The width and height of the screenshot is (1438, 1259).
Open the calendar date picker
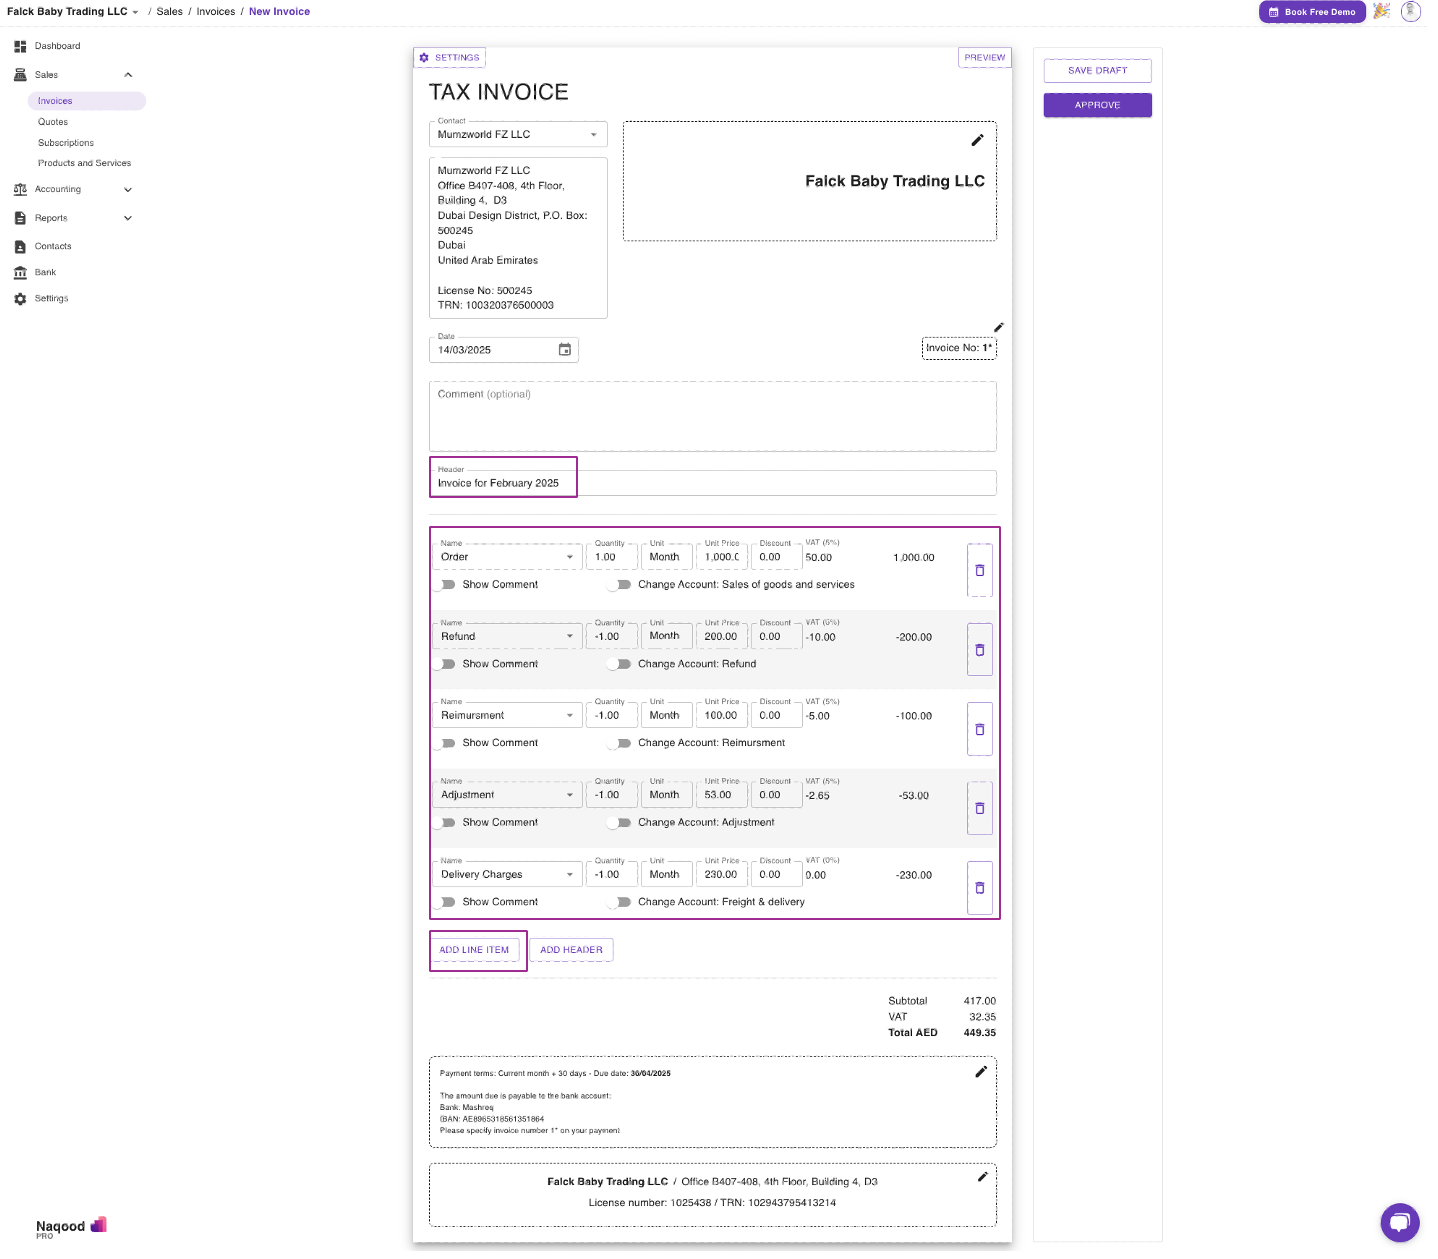coord(565,350)
